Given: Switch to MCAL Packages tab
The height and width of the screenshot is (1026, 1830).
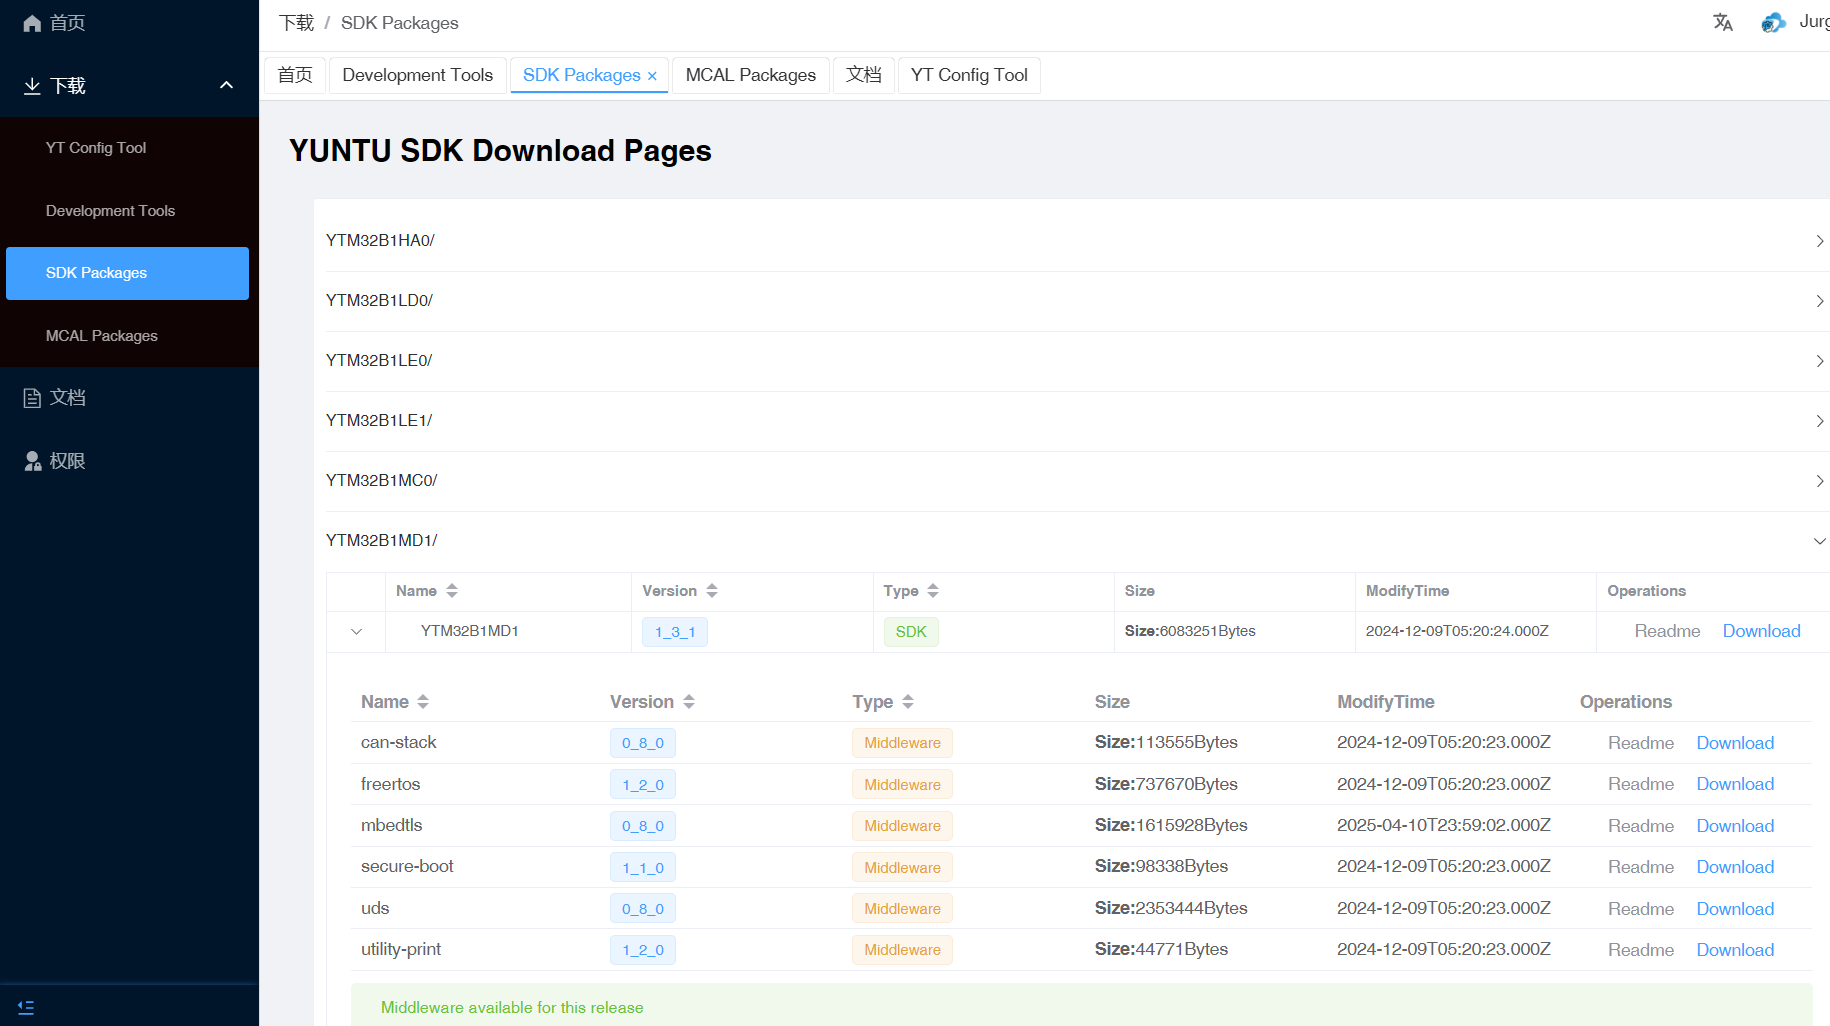Looking at the screenshot, I should pos(751,75).
